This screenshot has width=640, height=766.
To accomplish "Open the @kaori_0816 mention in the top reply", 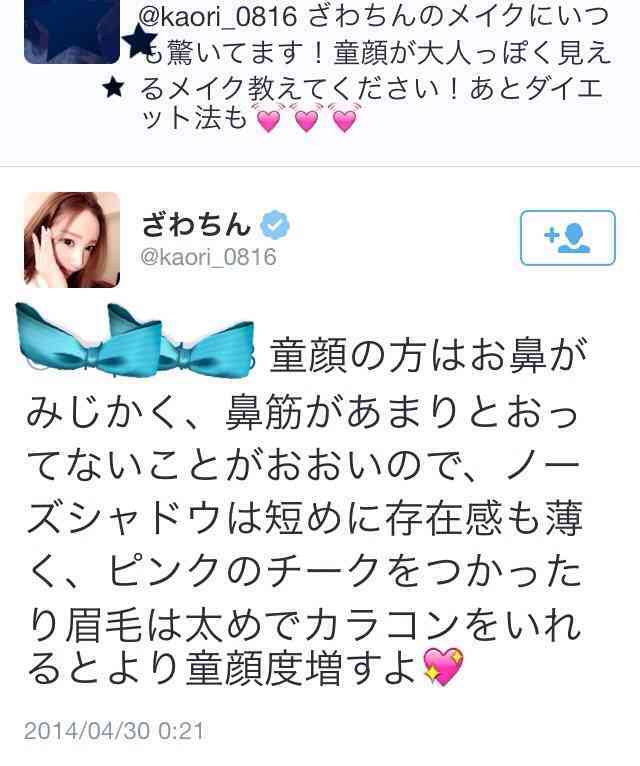I will pos(218,17).
